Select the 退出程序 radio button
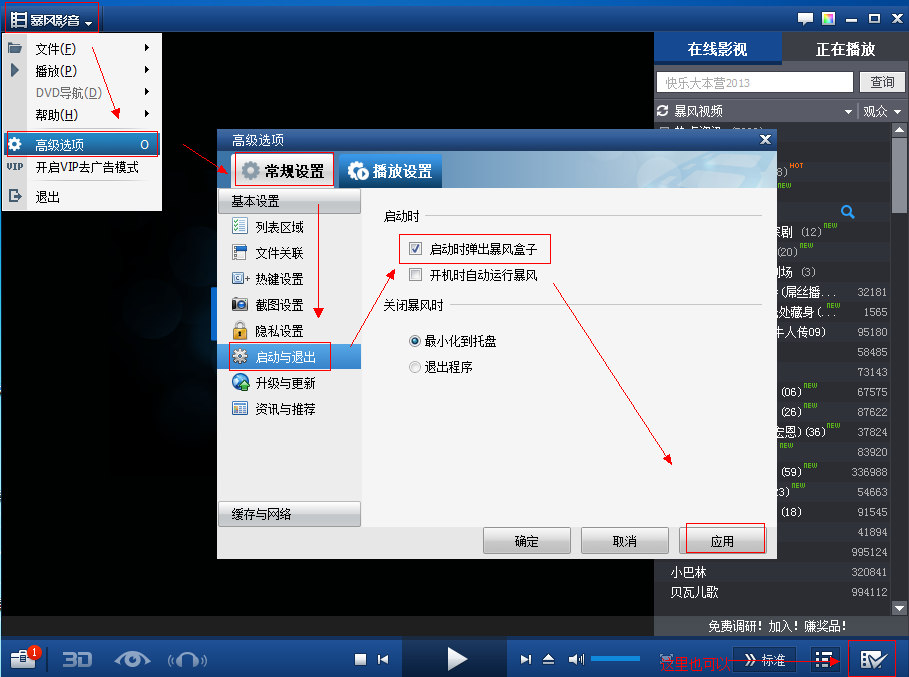 coord(416,367)
